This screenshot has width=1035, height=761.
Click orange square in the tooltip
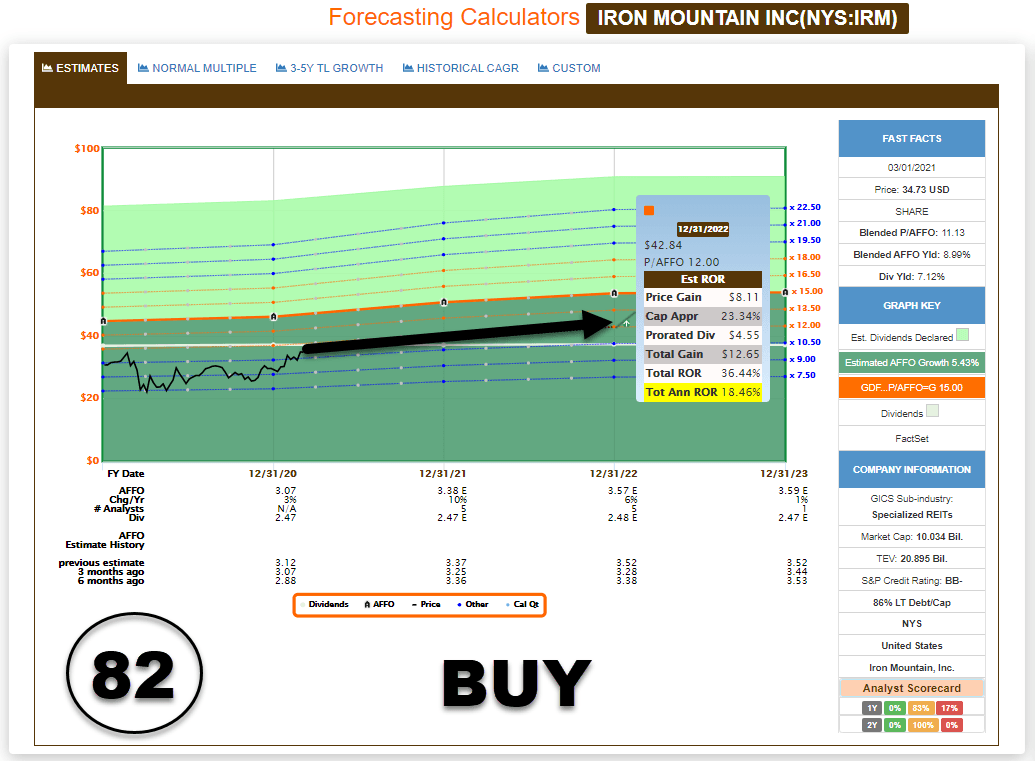[x=649, y=211]
